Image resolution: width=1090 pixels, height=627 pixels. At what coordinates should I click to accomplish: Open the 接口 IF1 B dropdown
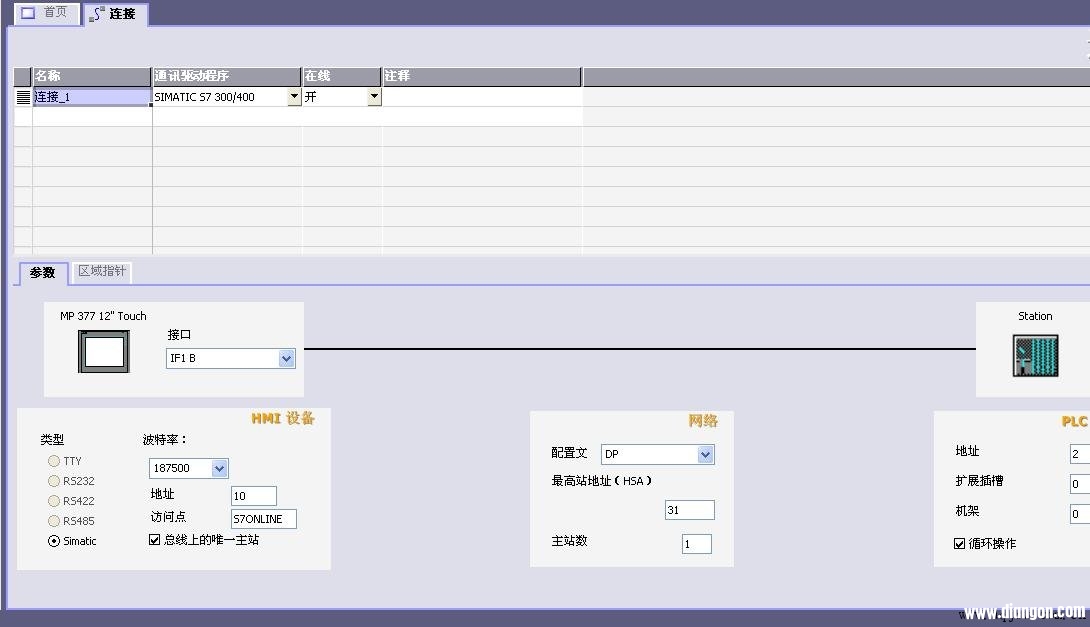point(287,358)
